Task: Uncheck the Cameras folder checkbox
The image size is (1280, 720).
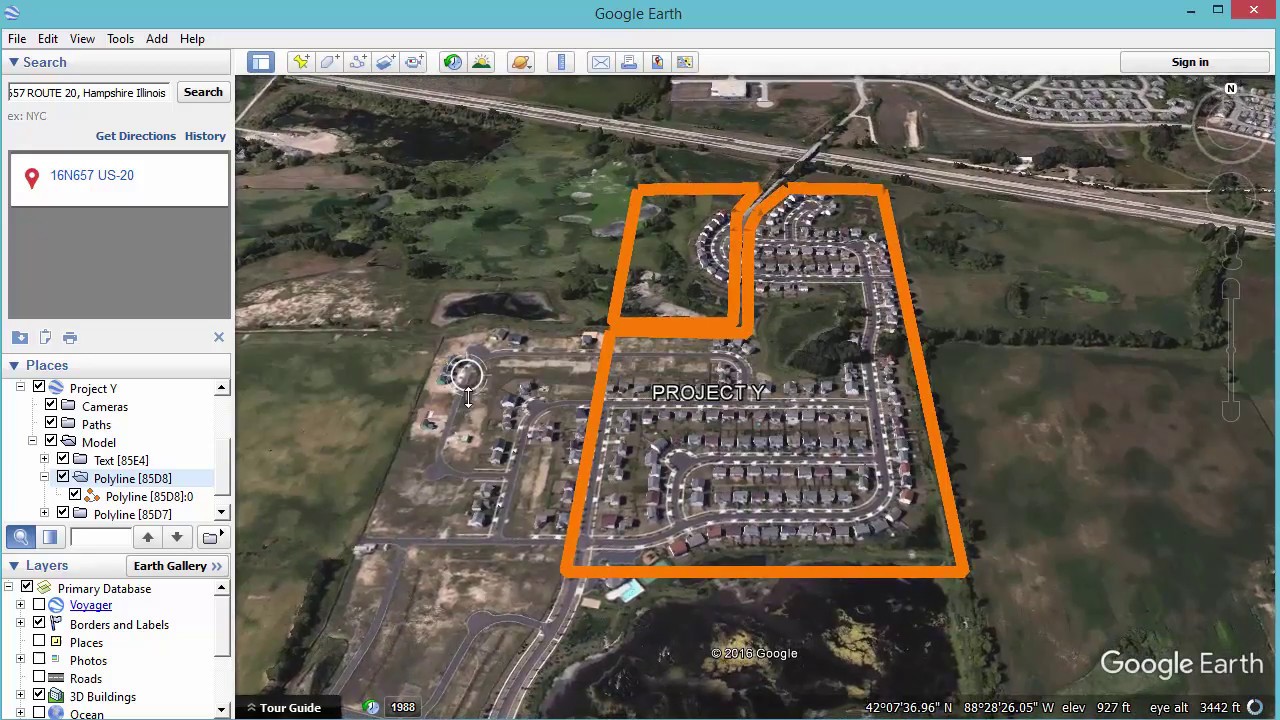Action: tap(51, 405)
